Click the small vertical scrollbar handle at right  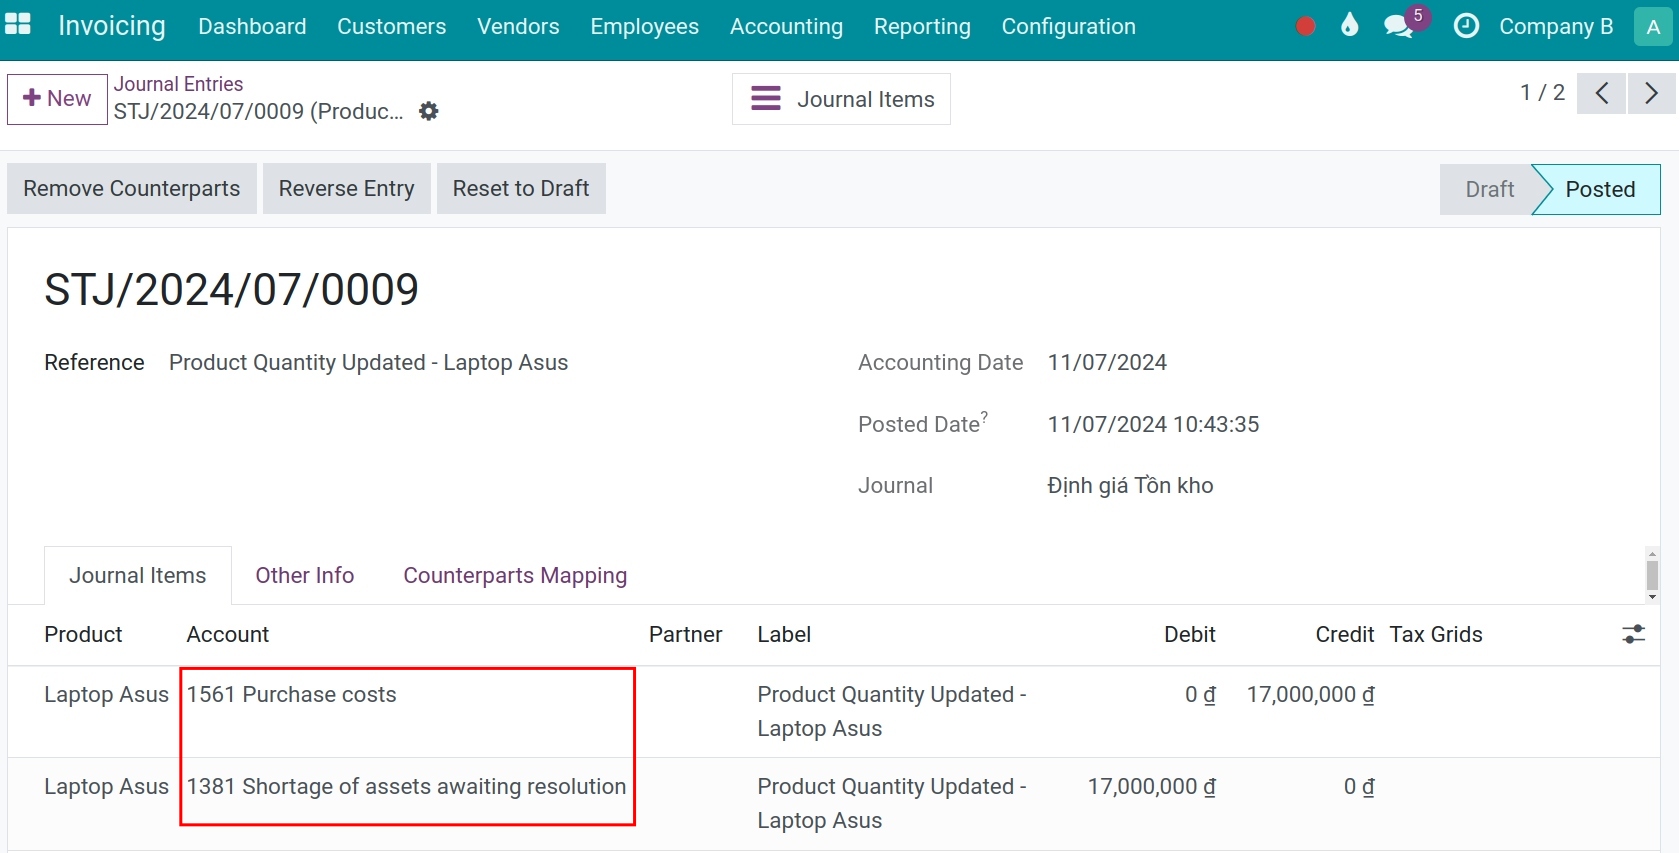tap(1652, 575)
